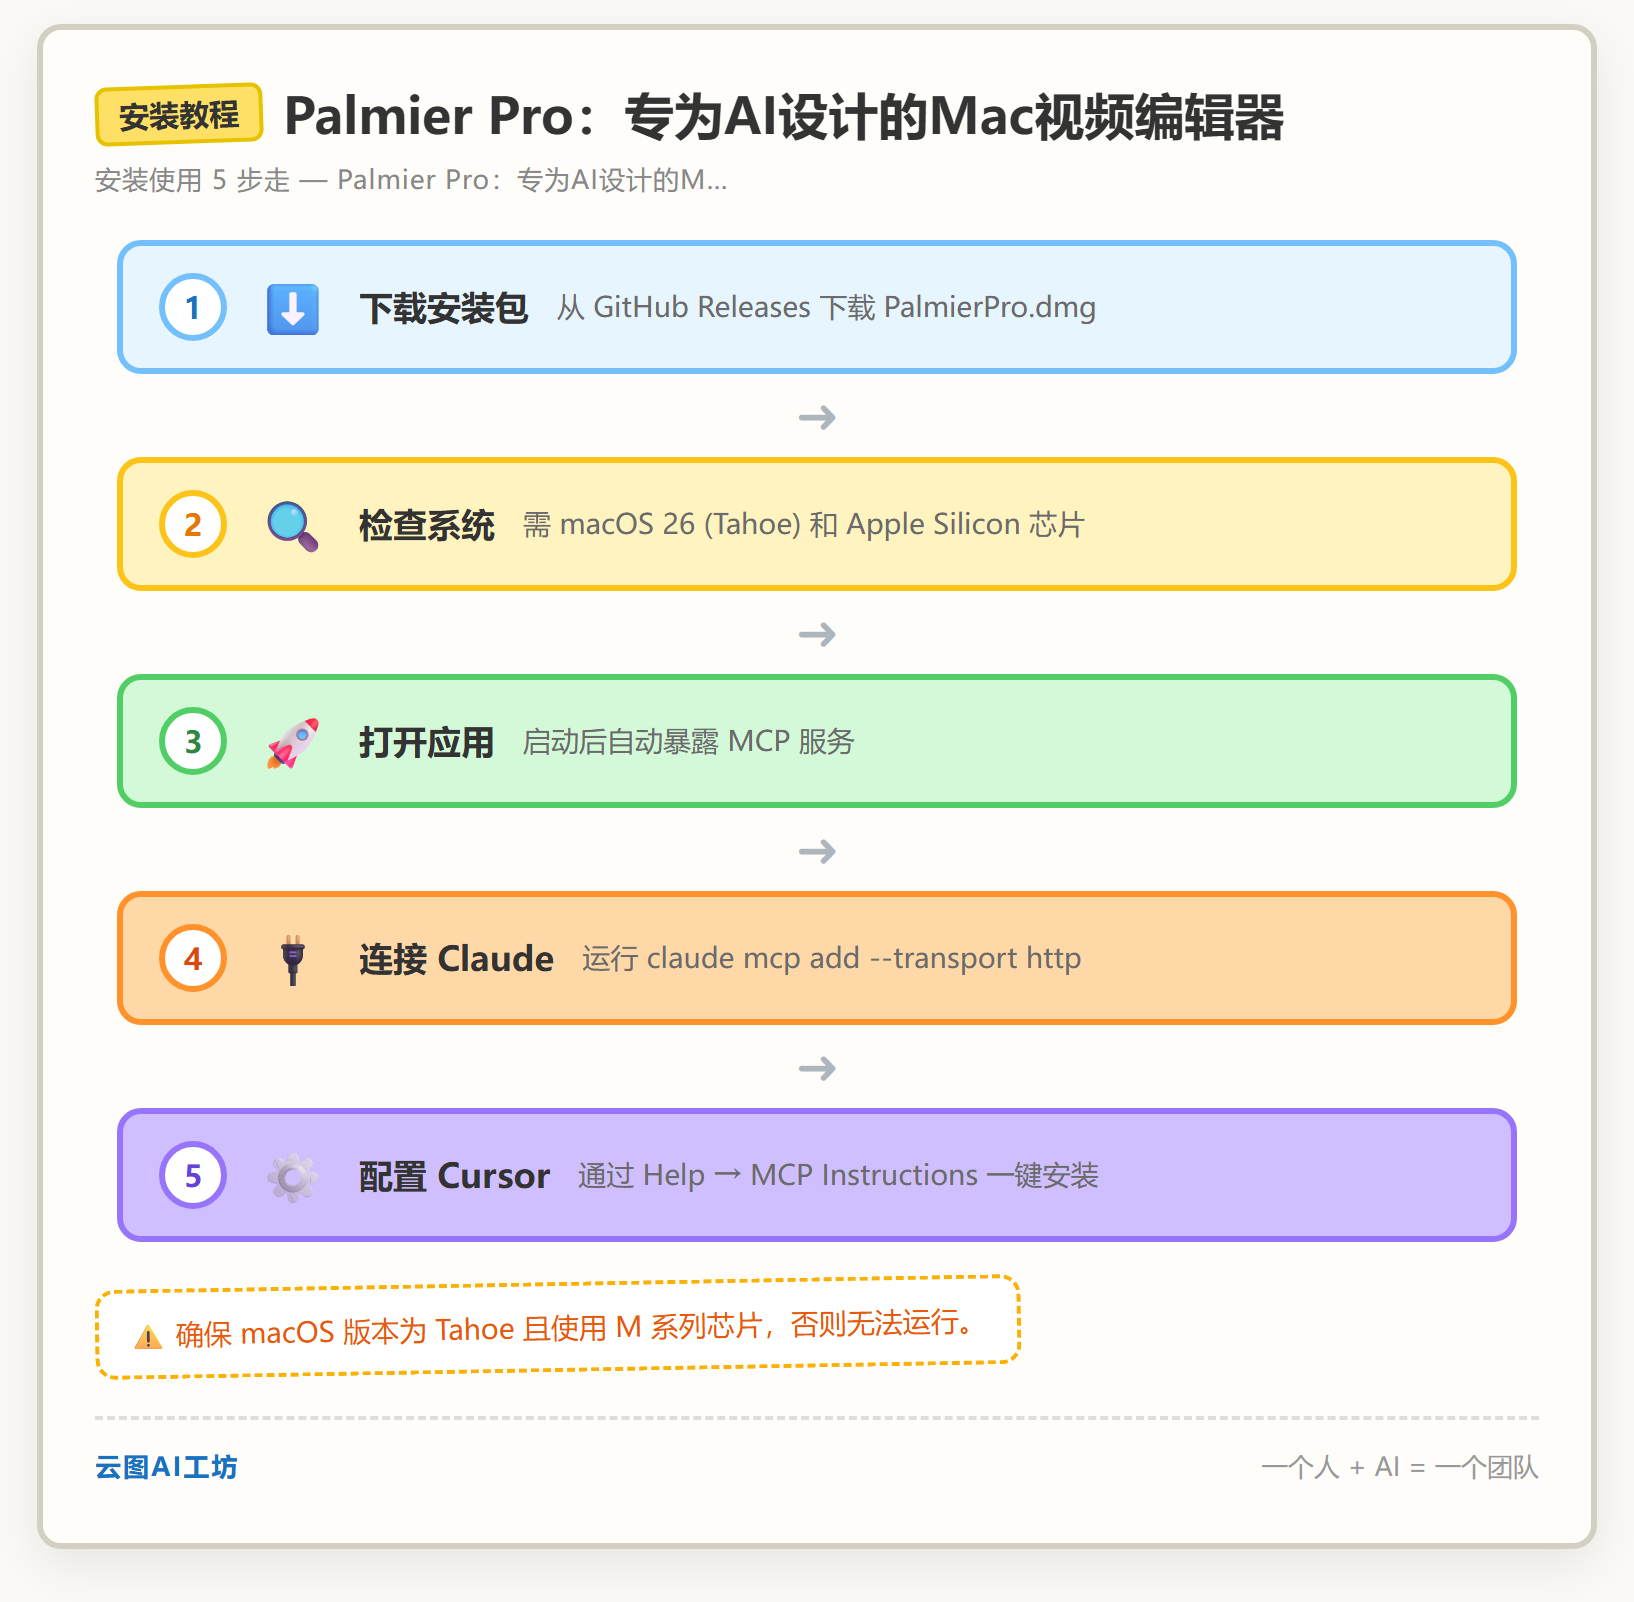Select the 检查系统 step title

[427, 525]
